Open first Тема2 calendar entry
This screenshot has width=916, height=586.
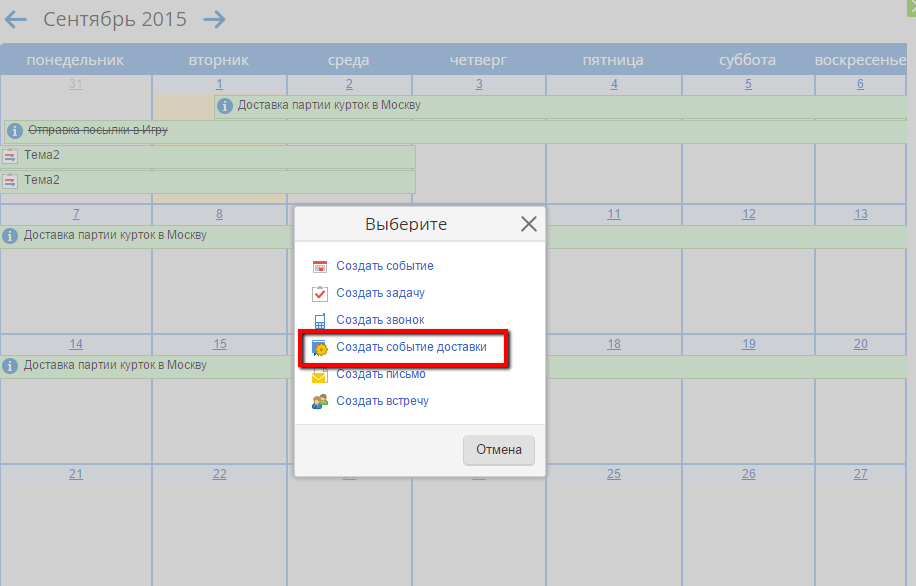tap(42, 156)
